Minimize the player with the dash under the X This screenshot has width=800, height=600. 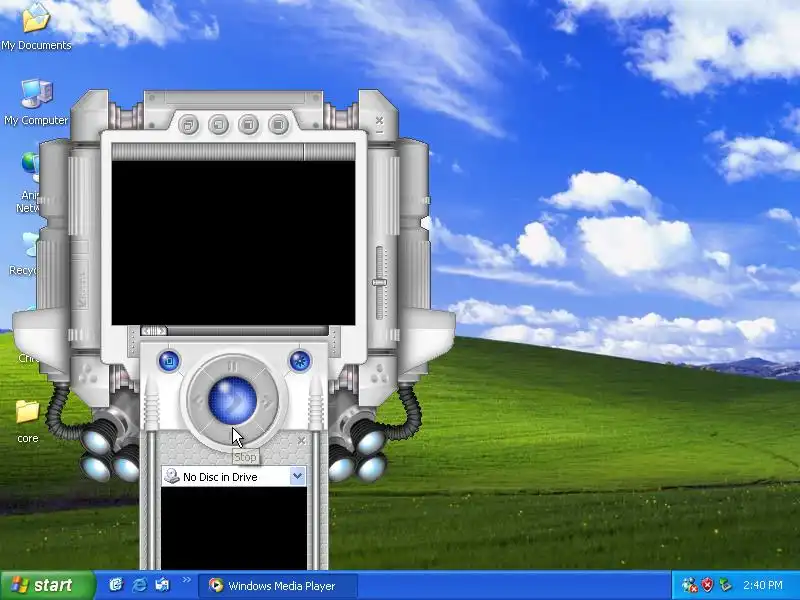point(379,132)
